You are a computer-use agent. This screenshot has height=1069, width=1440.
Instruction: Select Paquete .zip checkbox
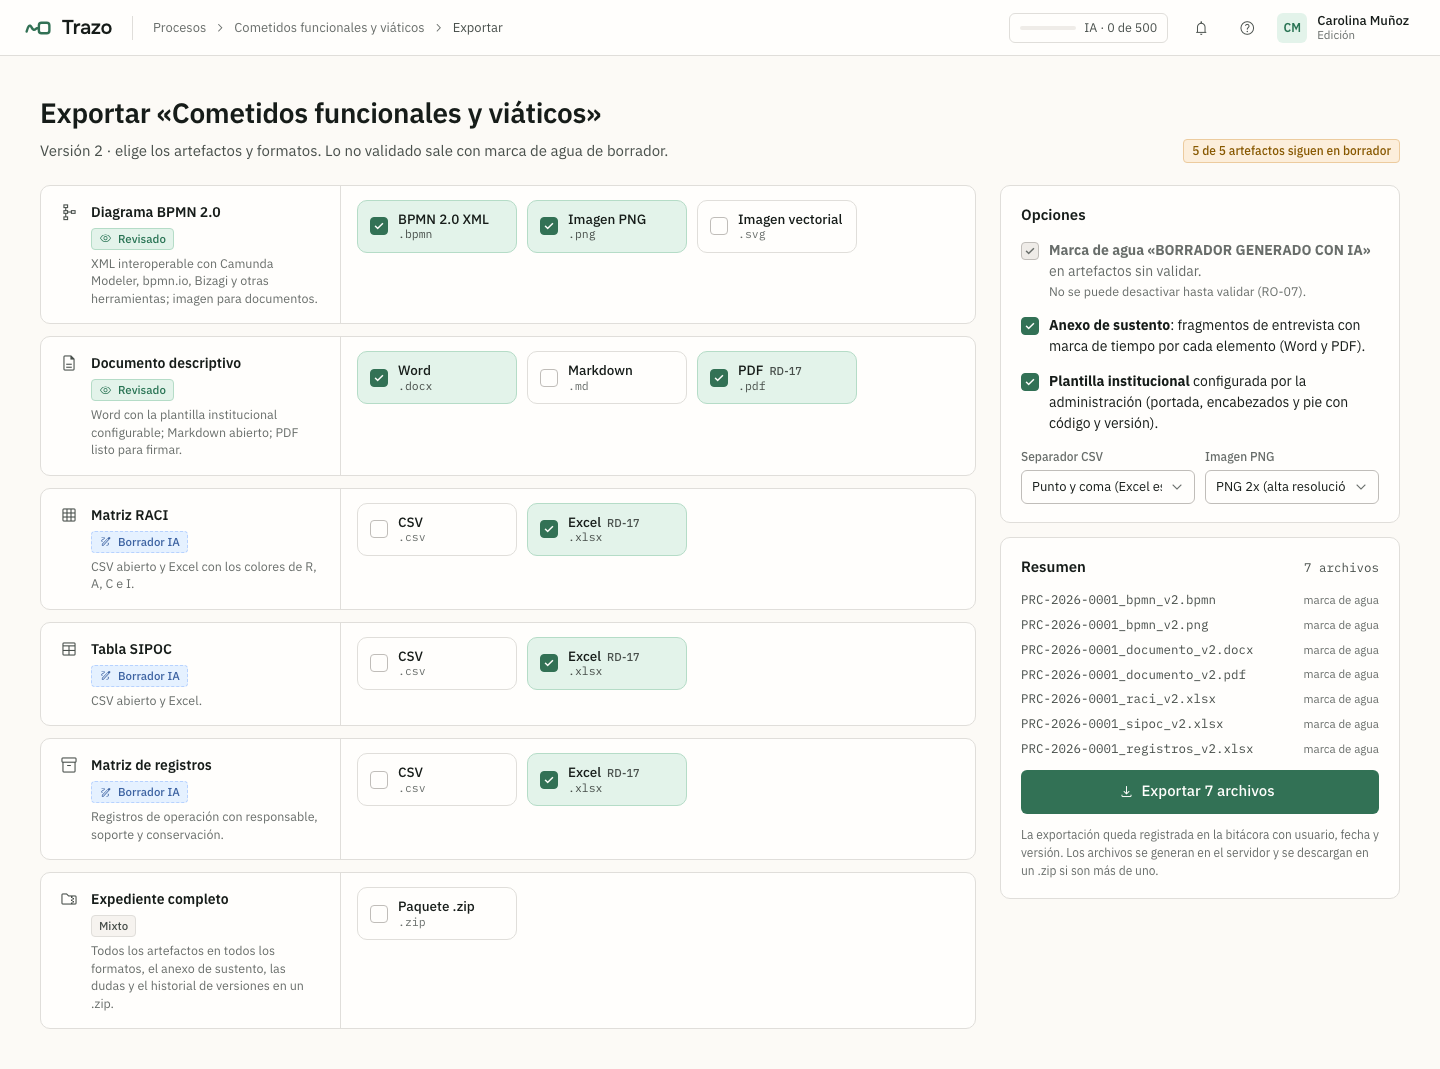tap(379, 913)
